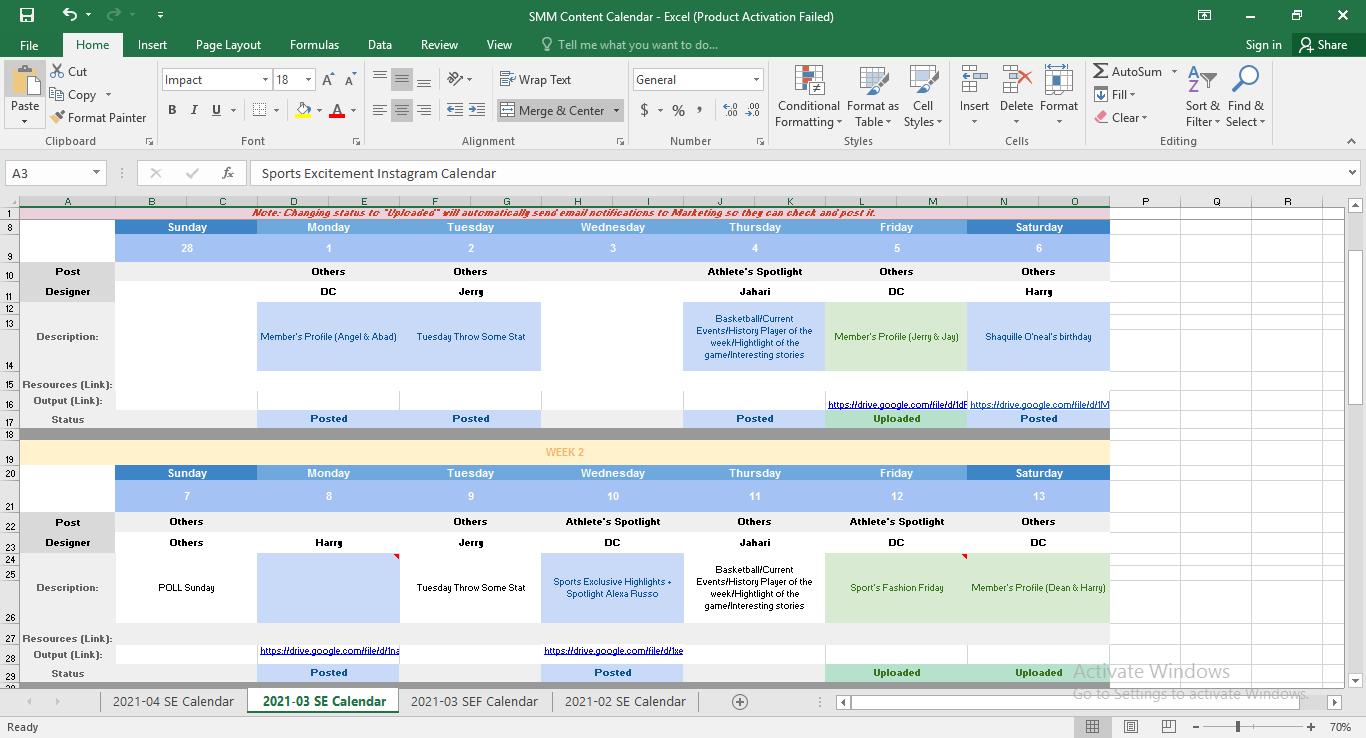Apply Comma Style number format

click(702, 110)
